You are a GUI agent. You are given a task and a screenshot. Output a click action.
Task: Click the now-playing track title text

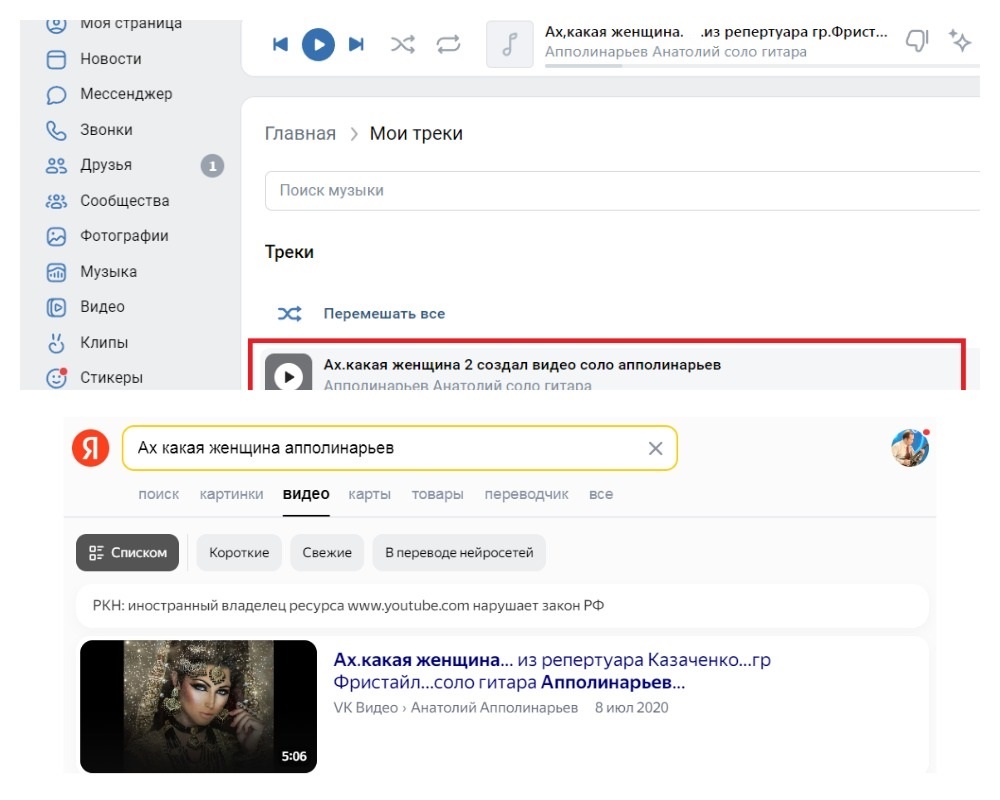pyautogui.click(x=716, y=33)
